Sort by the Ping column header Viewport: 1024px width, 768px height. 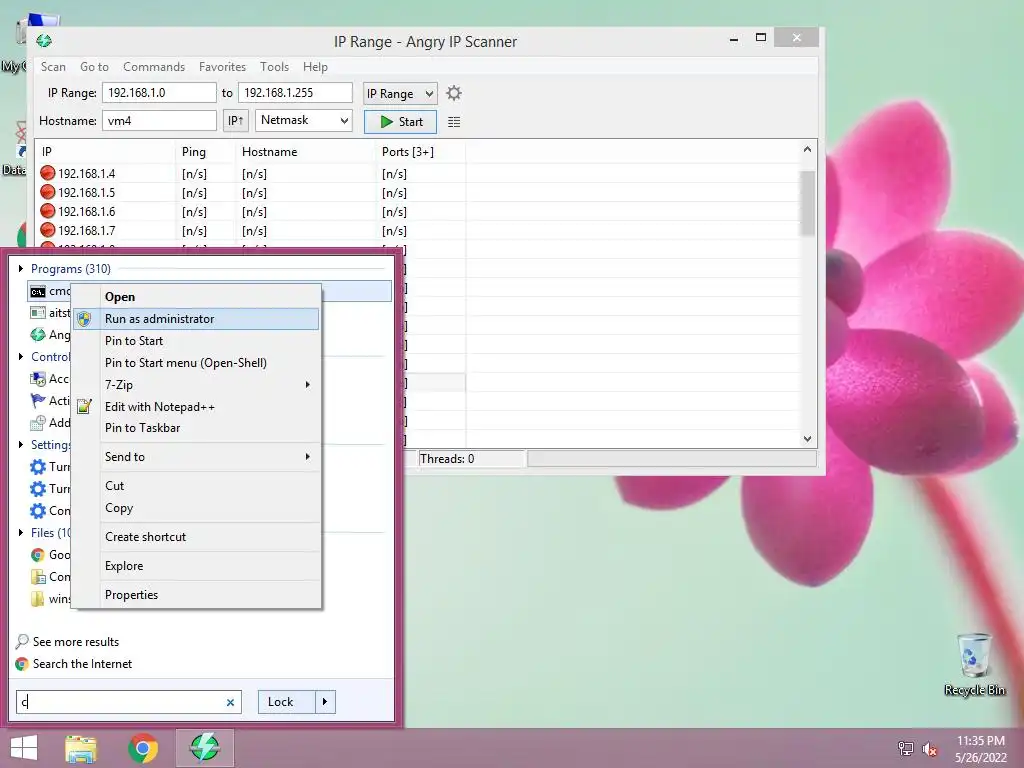click(204, 152)
